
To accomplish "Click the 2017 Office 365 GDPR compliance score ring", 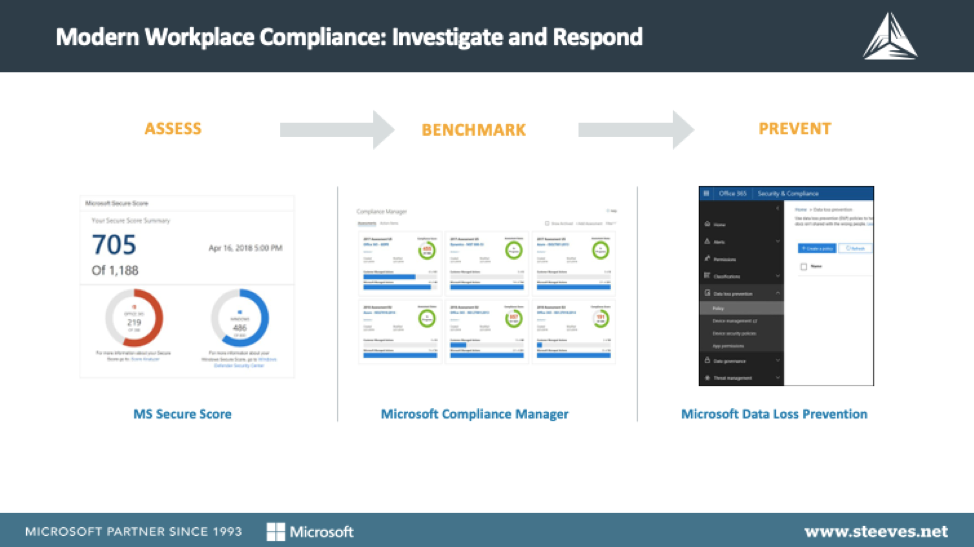I will [427, 251].
